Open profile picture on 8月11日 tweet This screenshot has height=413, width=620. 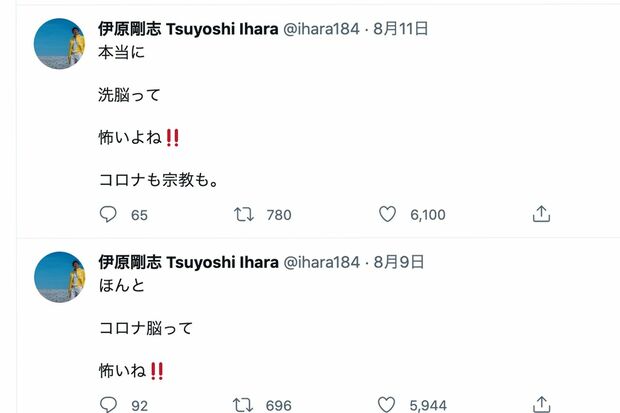(60, 45)
